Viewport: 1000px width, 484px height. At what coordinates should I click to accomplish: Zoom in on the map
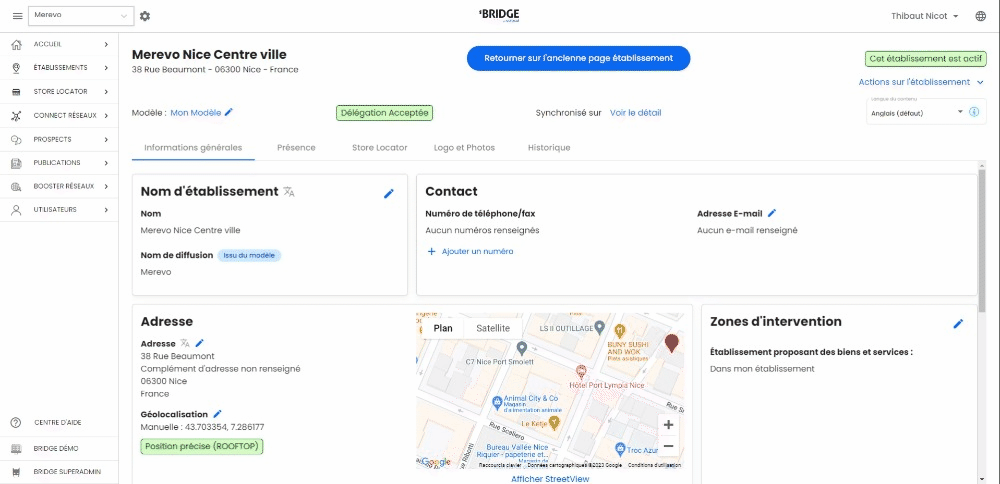[x=668, y=425]
